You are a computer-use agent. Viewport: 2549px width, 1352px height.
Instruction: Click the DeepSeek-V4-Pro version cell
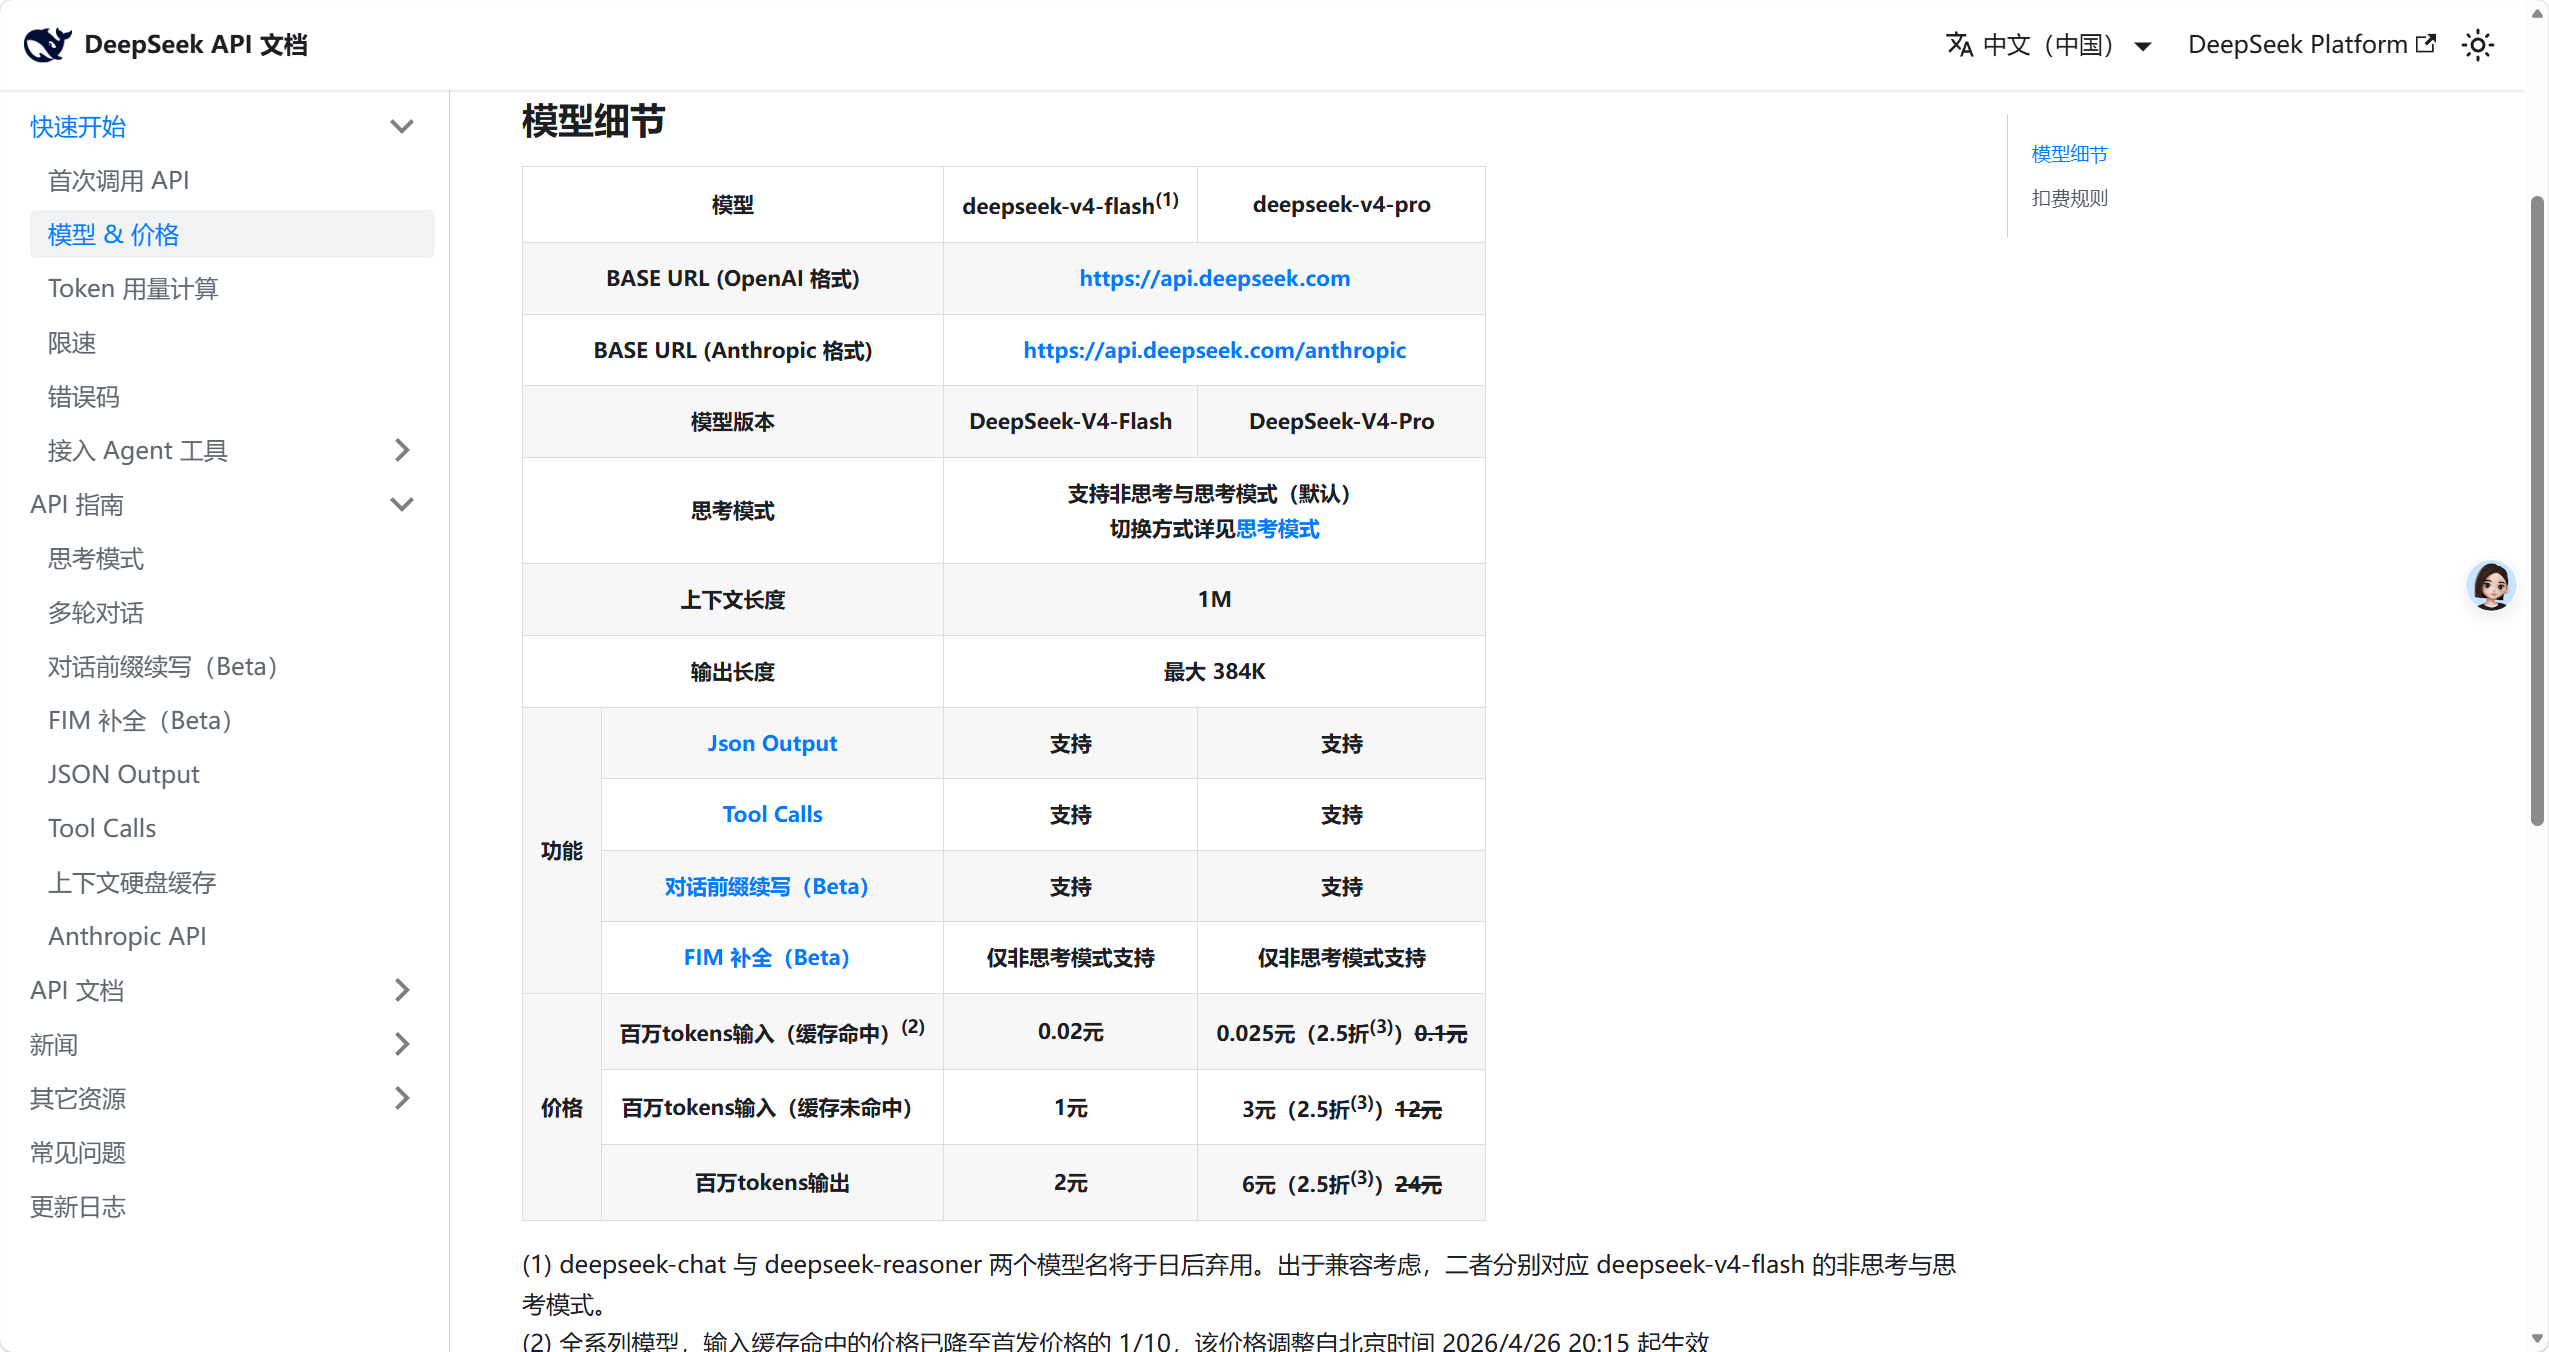[1341, 421]
